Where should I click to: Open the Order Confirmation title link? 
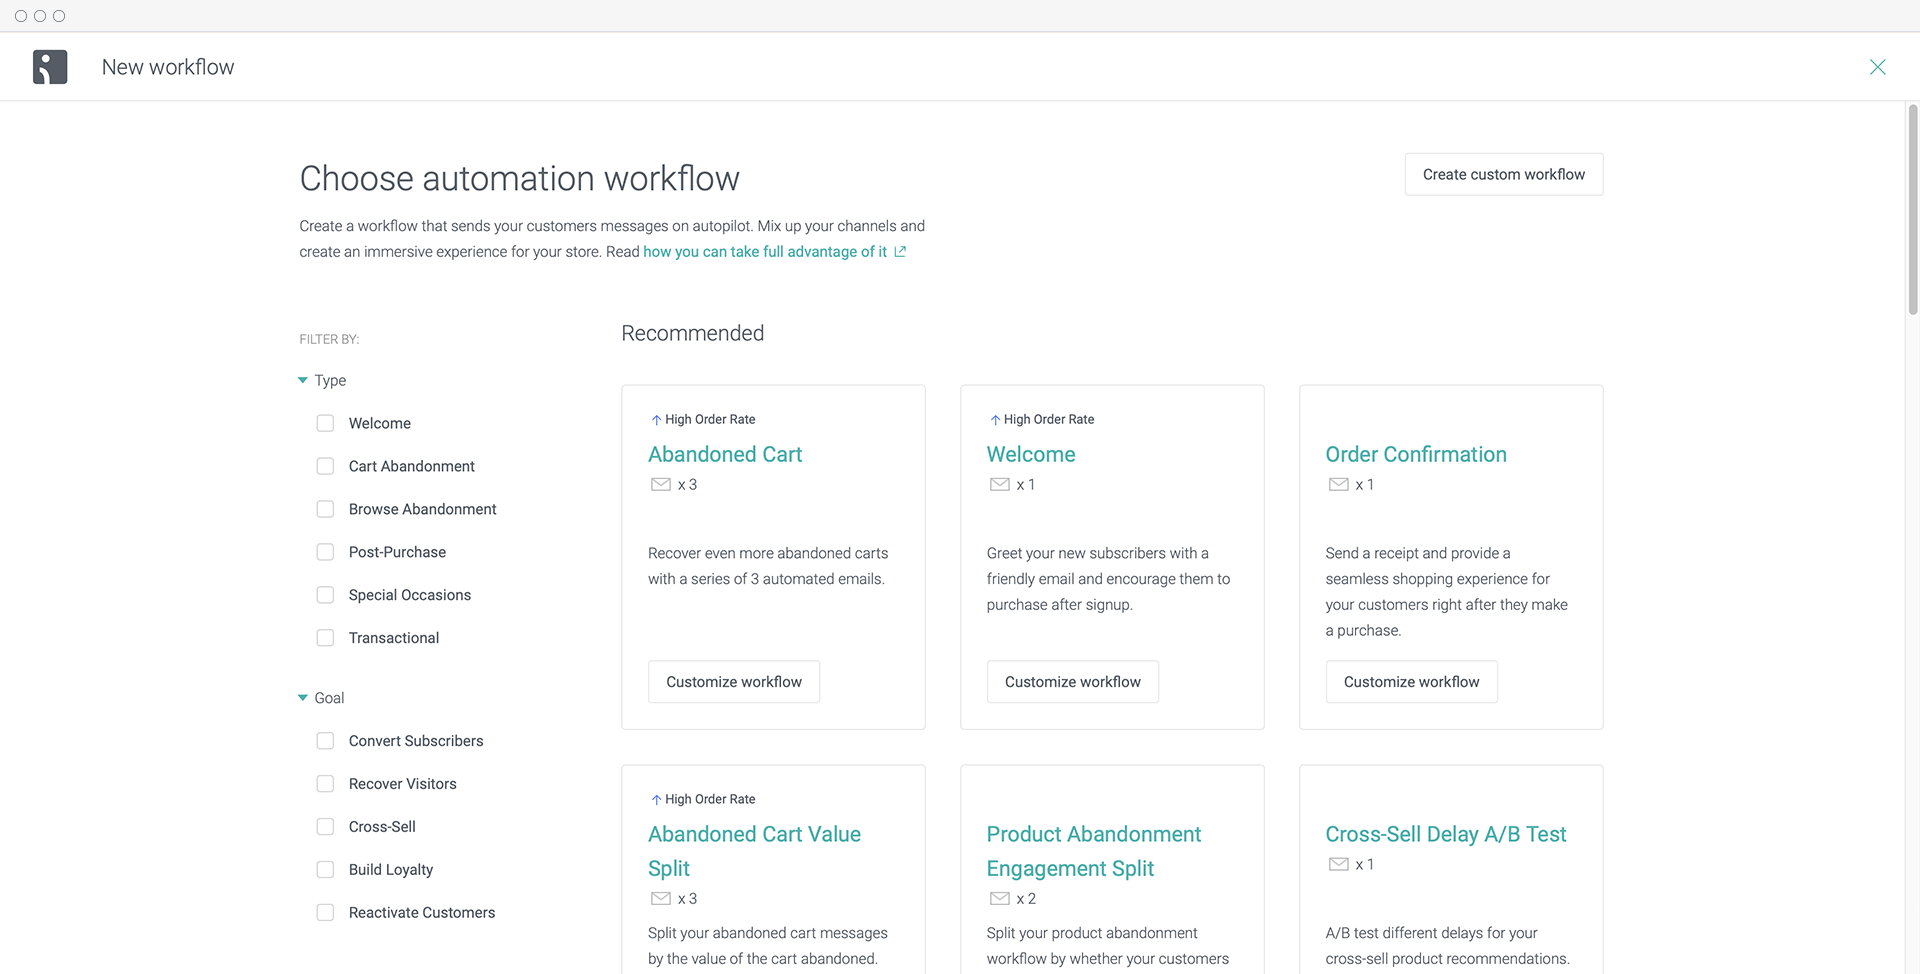click(x=1416, y=454)
